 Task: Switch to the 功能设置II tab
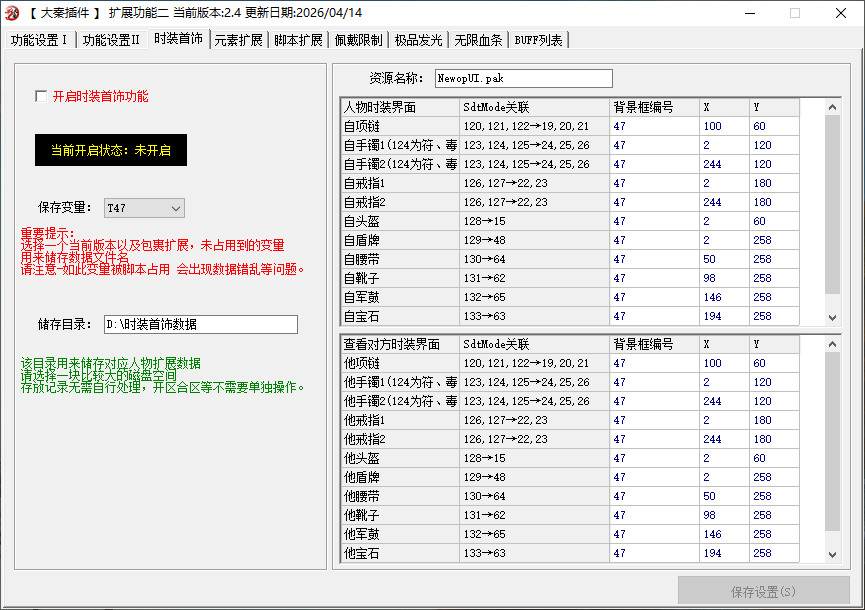coord(111,40)
